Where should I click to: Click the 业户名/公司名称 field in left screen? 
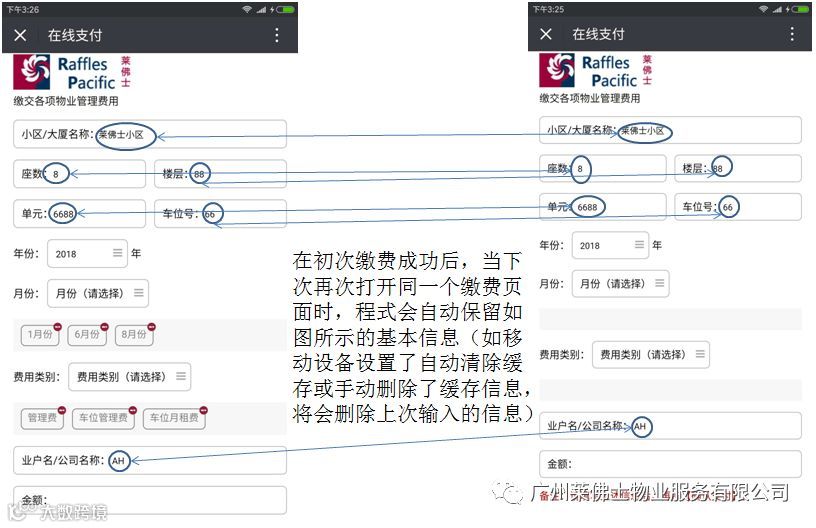(x=150, y=460)
